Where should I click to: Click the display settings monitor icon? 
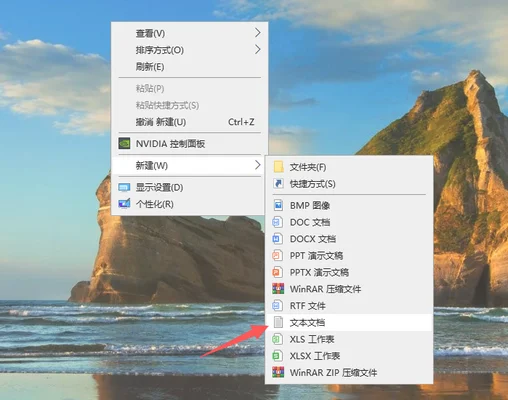[x=124, y=187]
